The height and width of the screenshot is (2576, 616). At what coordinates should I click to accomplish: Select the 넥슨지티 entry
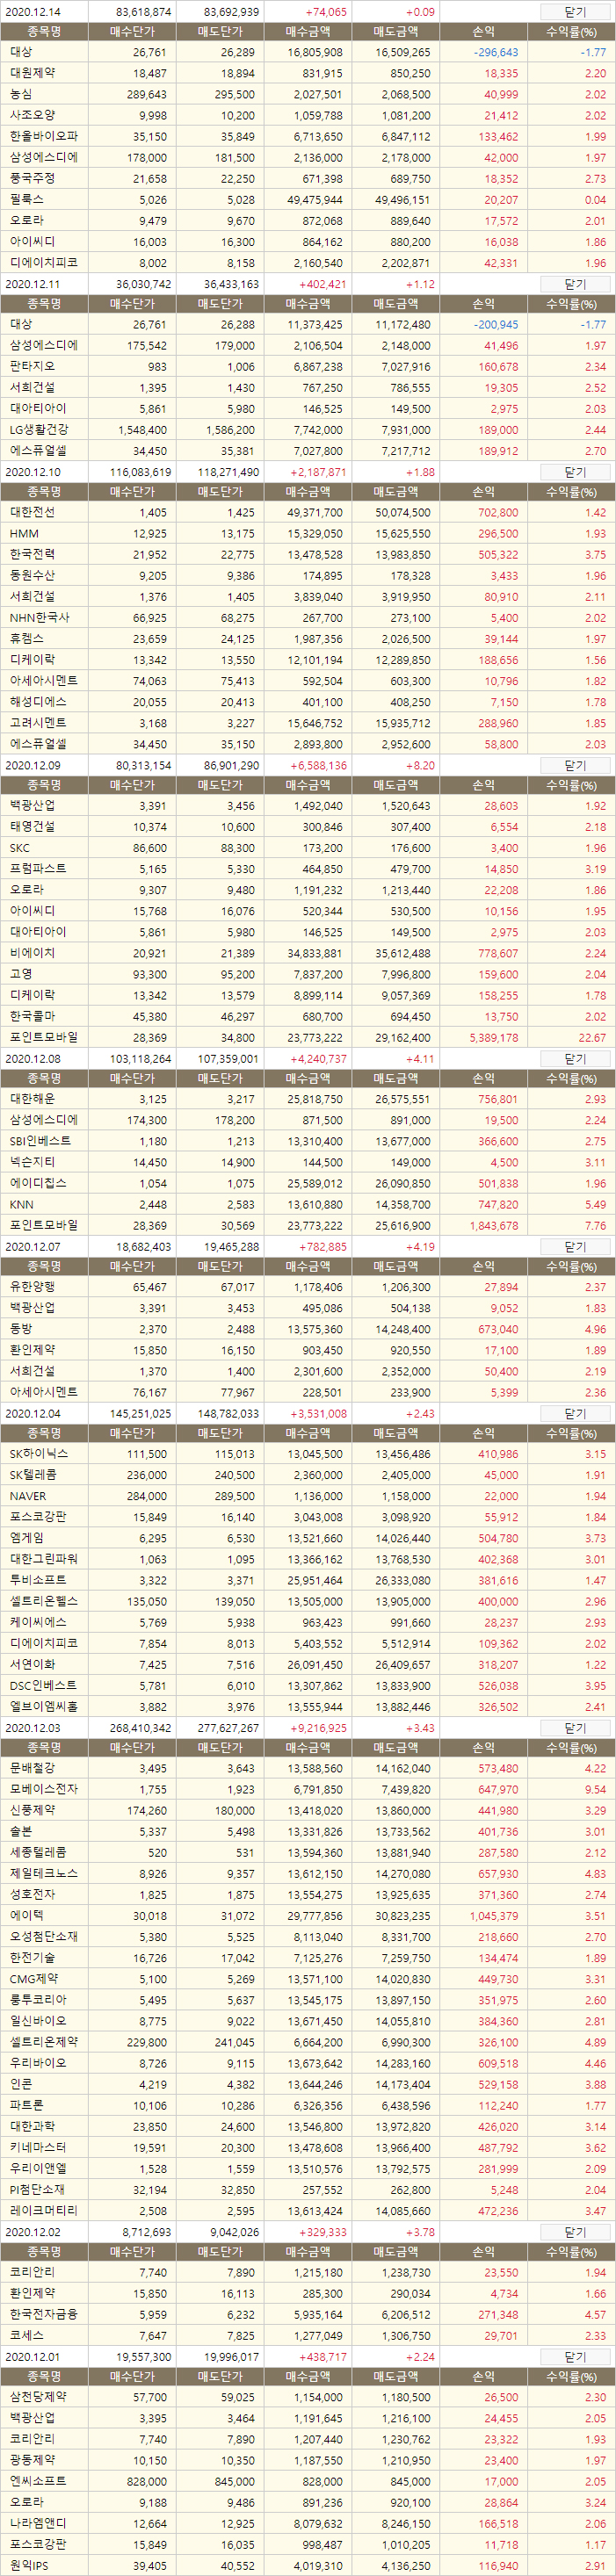[33, 1162]
